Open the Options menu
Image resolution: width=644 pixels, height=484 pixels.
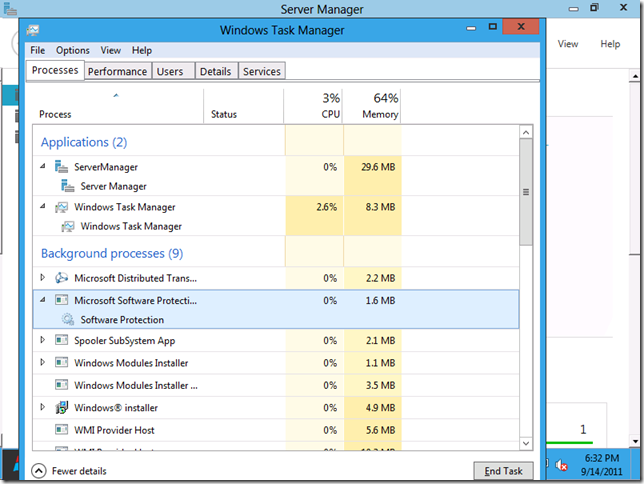73,50
